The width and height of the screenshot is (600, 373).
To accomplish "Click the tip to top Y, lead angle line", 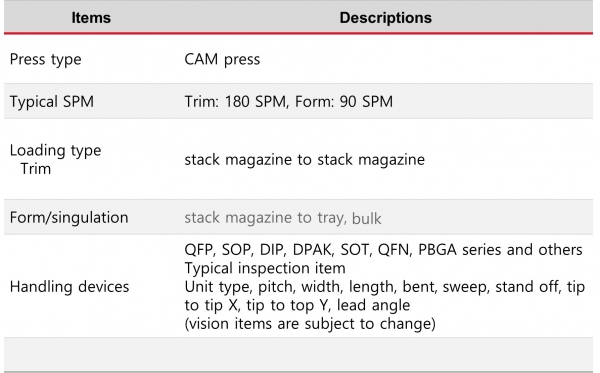I will pyautogui.click(x=297, y=305).
